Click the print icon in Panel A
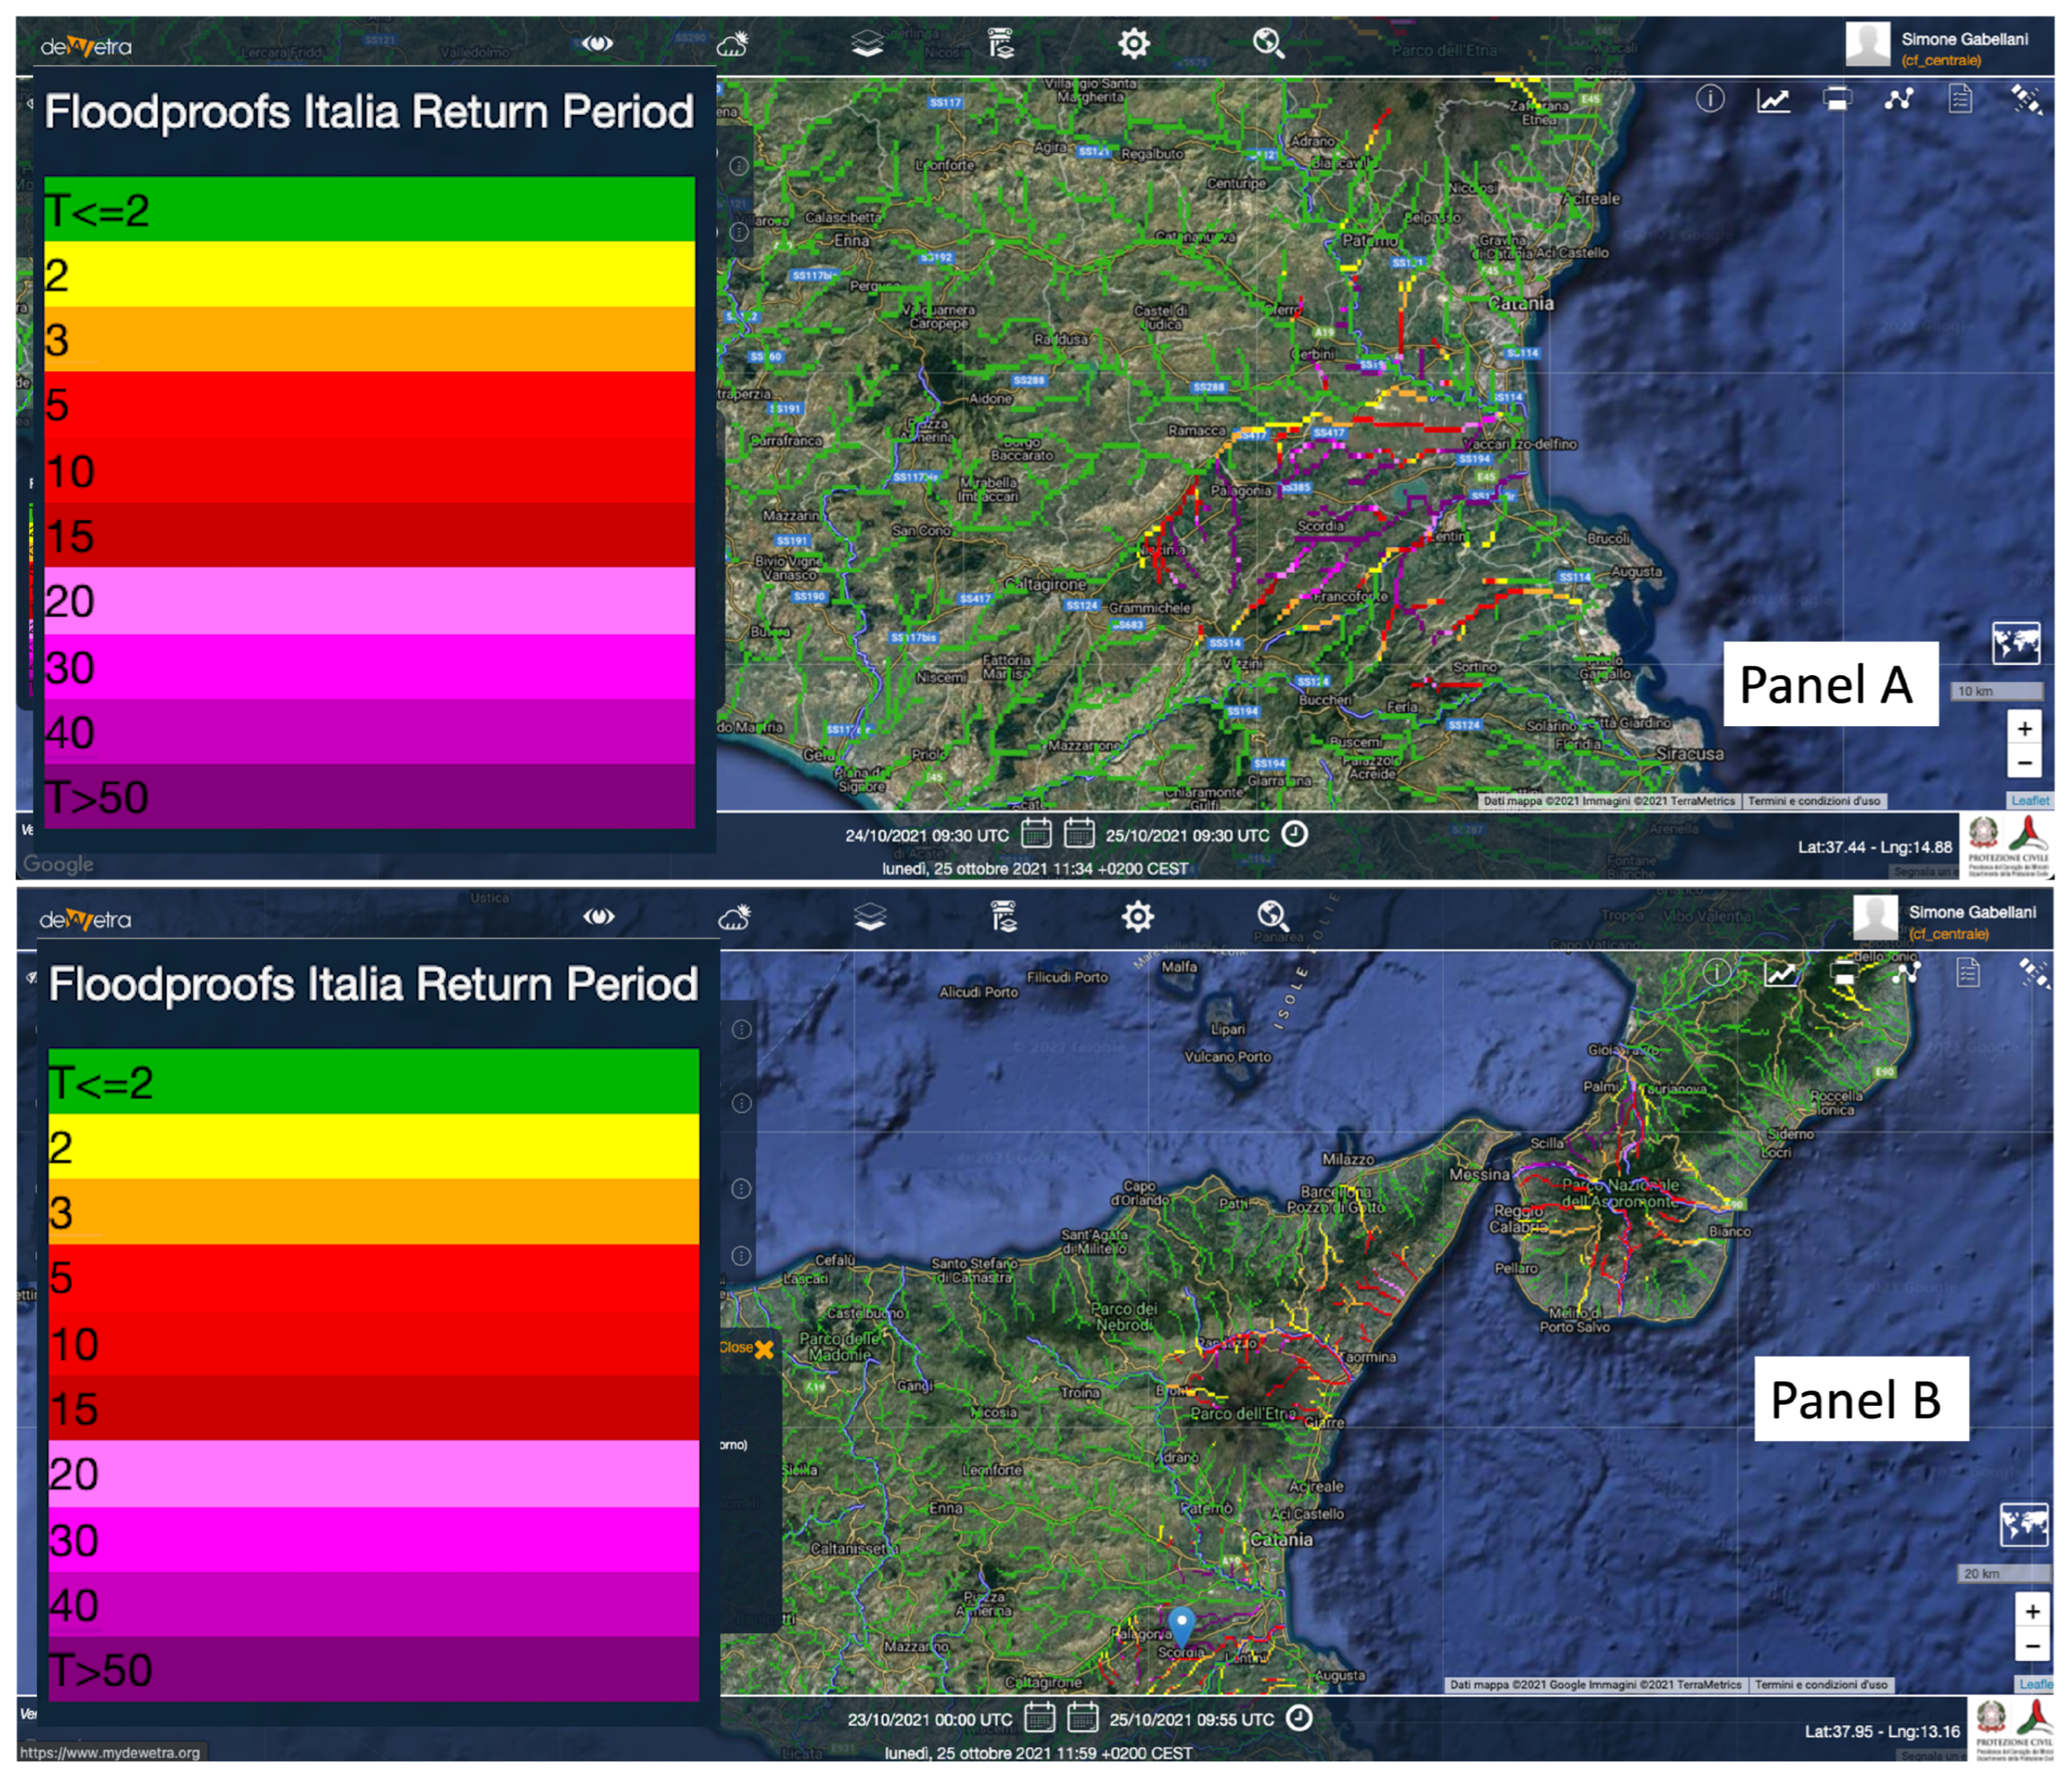The height and width of the screenshot is (1788, 2072). (1837, 99)
